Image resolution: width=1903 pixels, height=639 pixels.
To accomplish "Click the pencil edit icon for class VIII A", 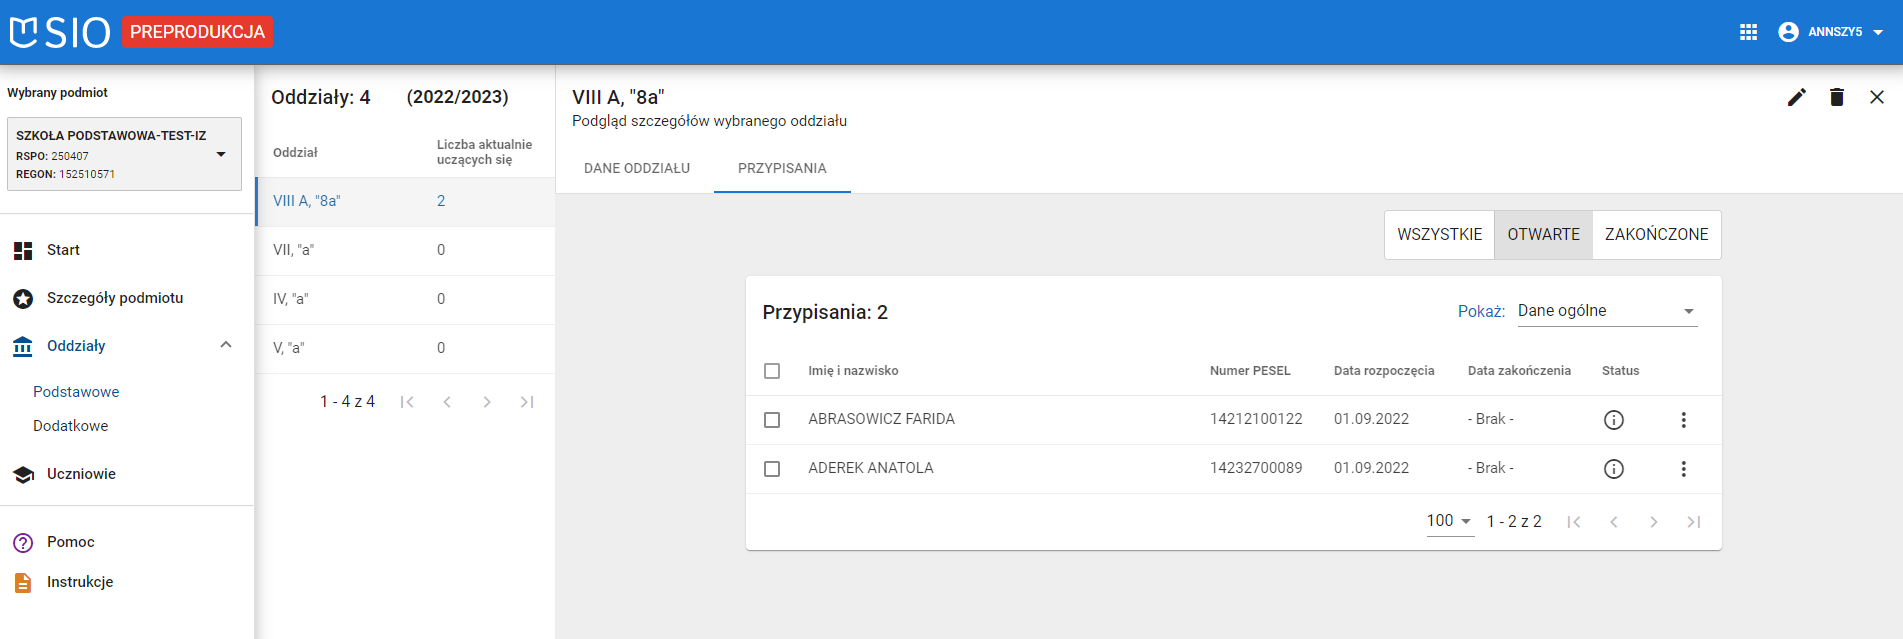I will tap(1796, 97).
